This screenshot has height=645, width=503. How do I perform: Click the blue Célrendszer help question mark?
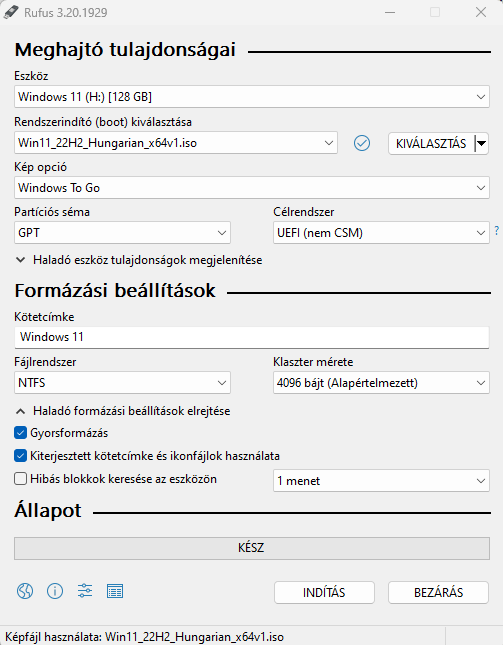(x=496, y=230)
